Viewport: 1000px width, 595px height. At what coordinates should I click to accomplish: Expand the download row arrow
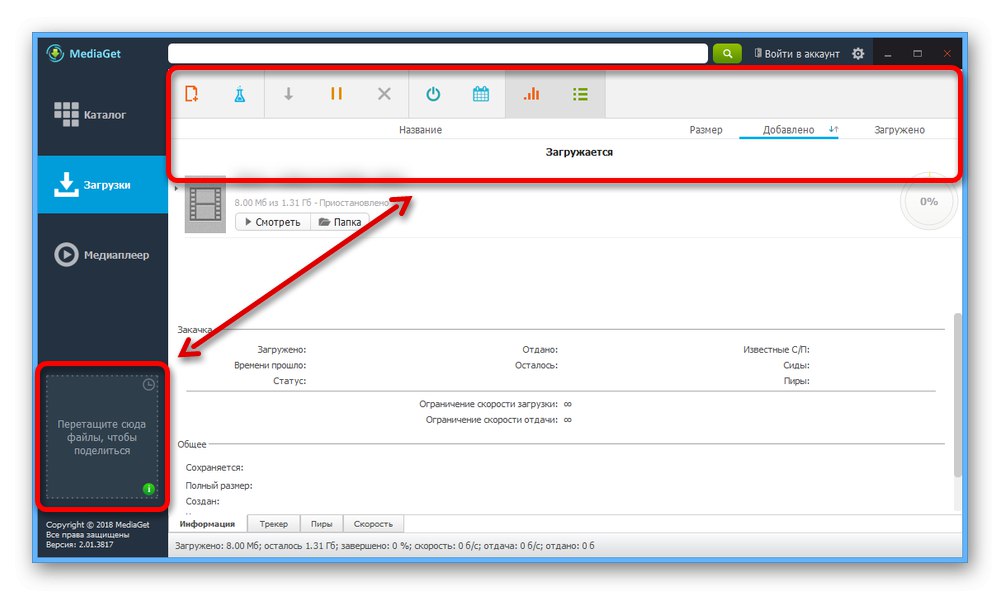(176, 189)
